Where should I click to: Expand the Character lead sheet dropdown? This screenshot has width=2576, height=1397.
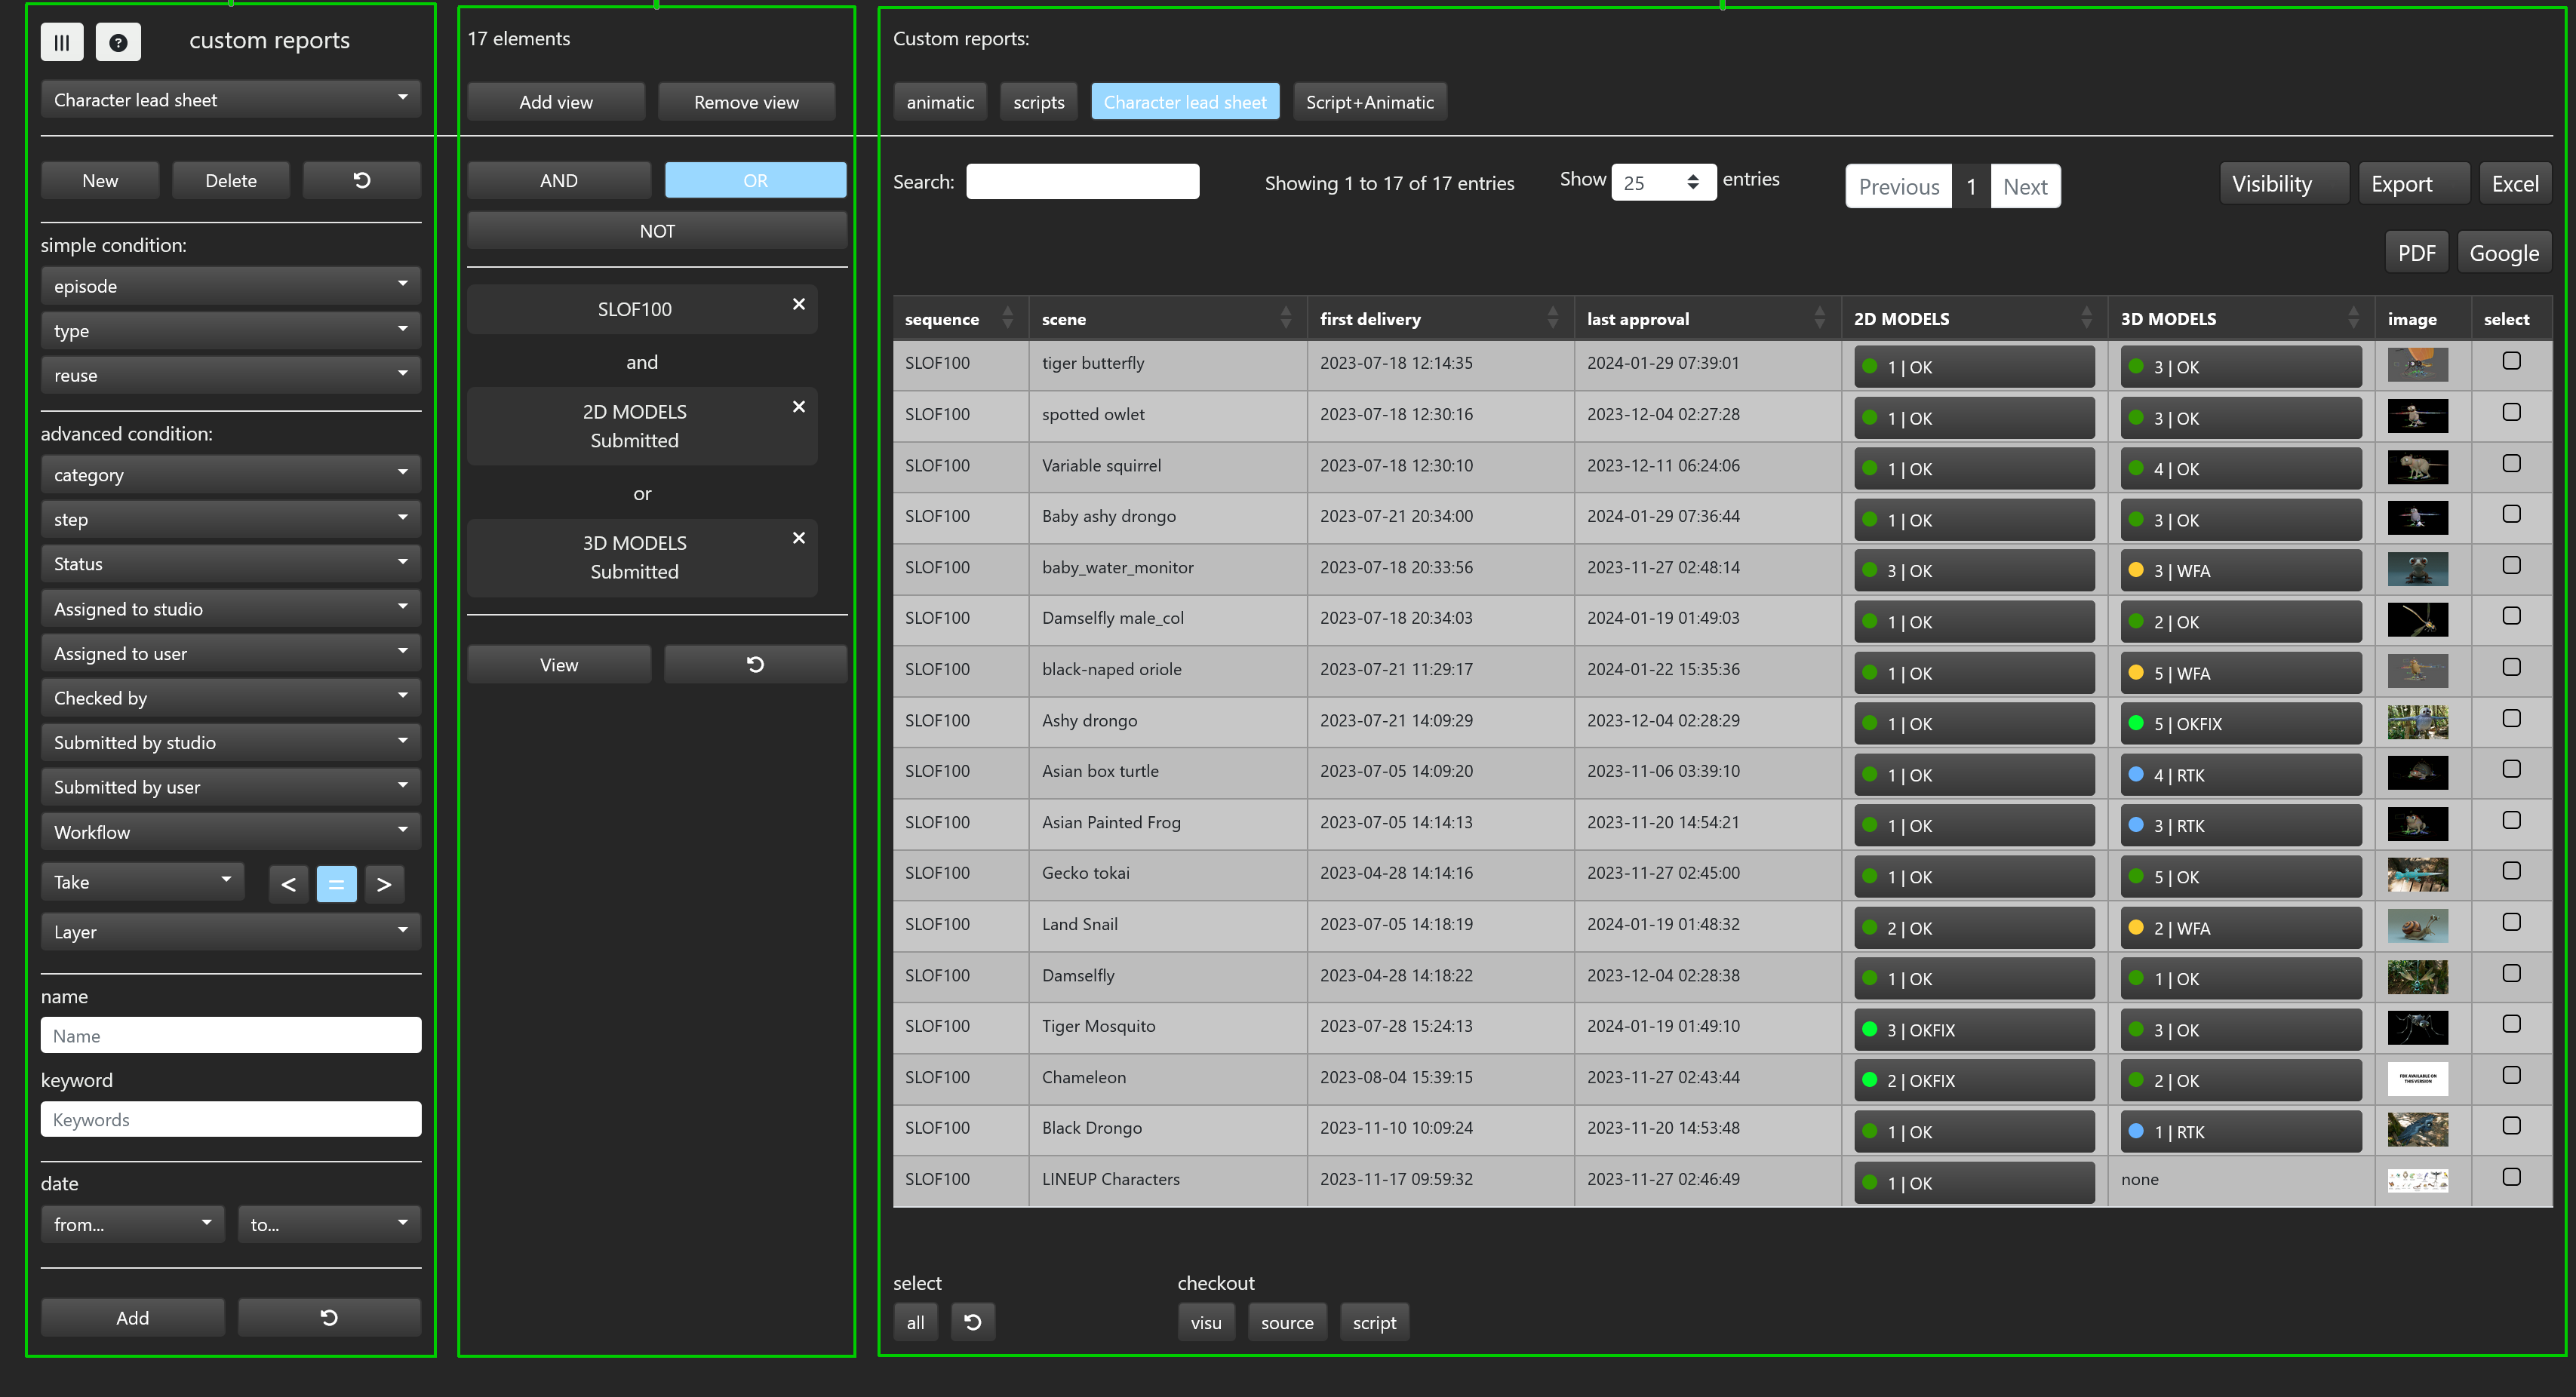[x=230, y=100]
